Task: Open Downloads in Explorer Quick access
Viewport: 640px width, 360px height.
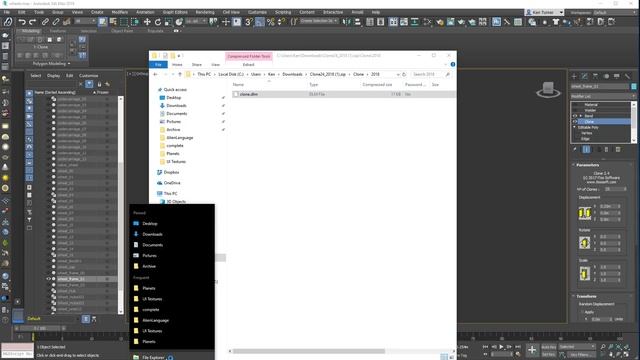Action: tap(176, 106)
